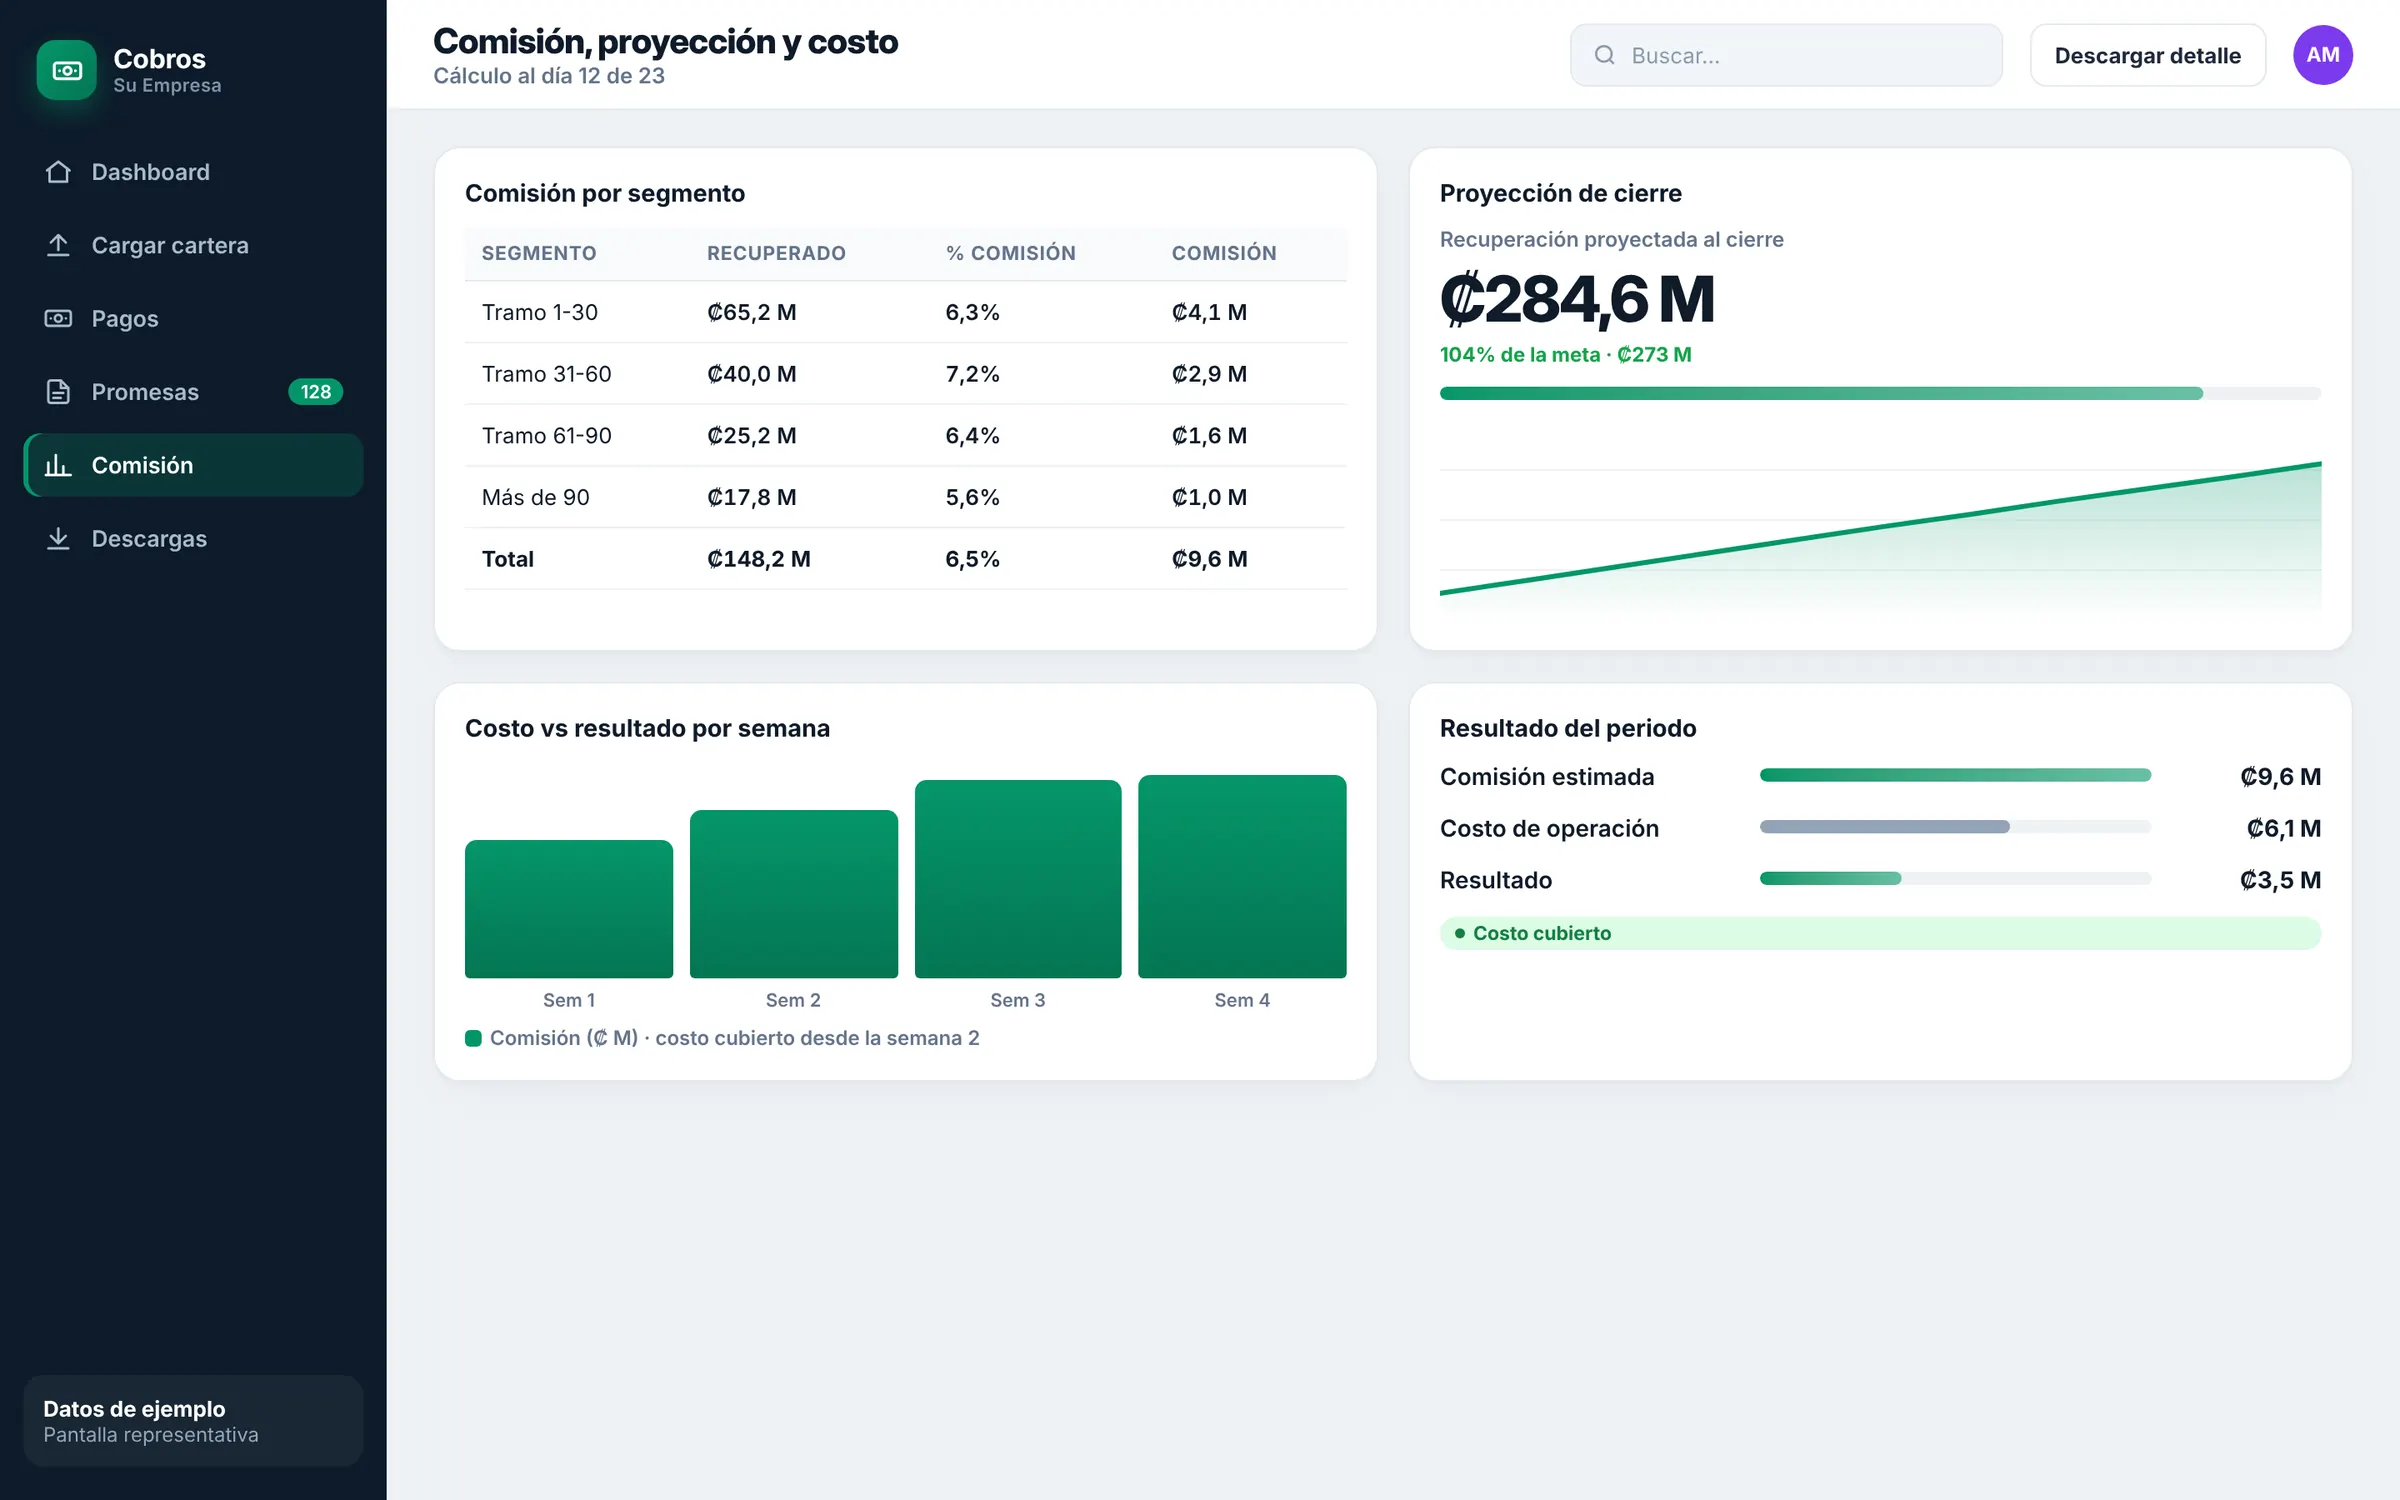Click the Cargar cartera upload icon
The image size is (2400, 1500).
click(x=58, y=245)
